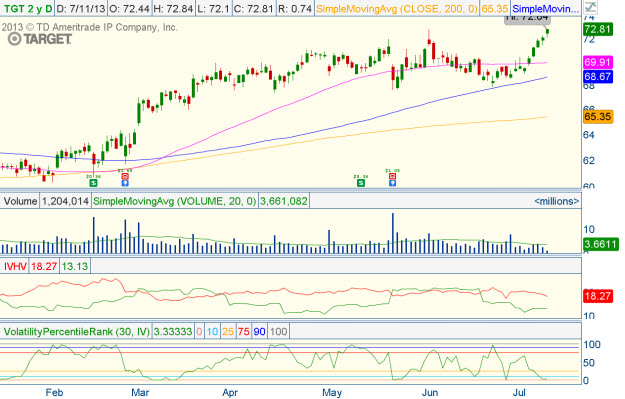Click the pink 0 threshold label

[199, 331]
